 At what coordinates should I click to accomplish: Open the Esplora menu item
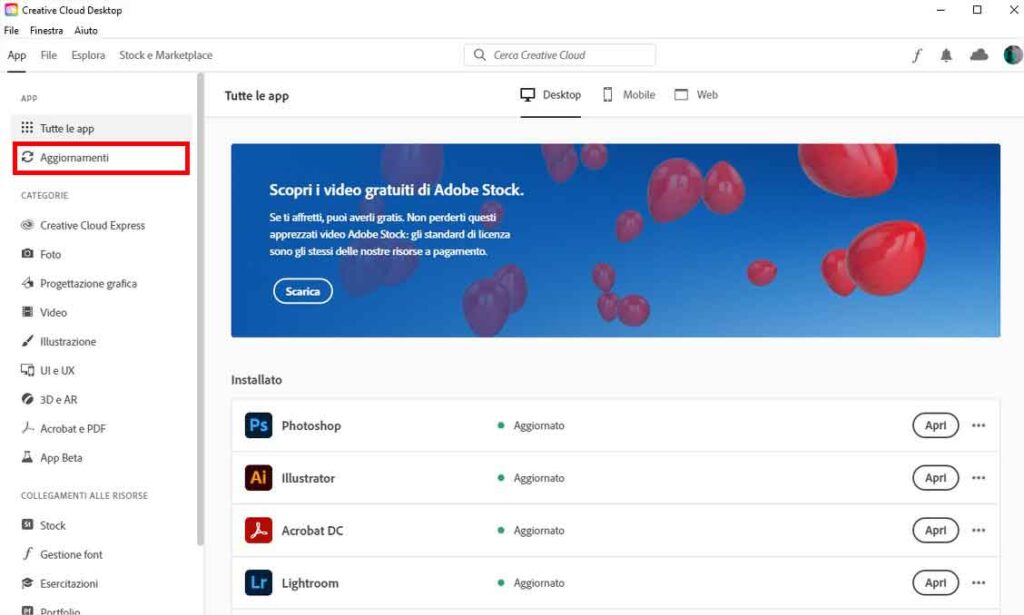[x=88, y=55]
